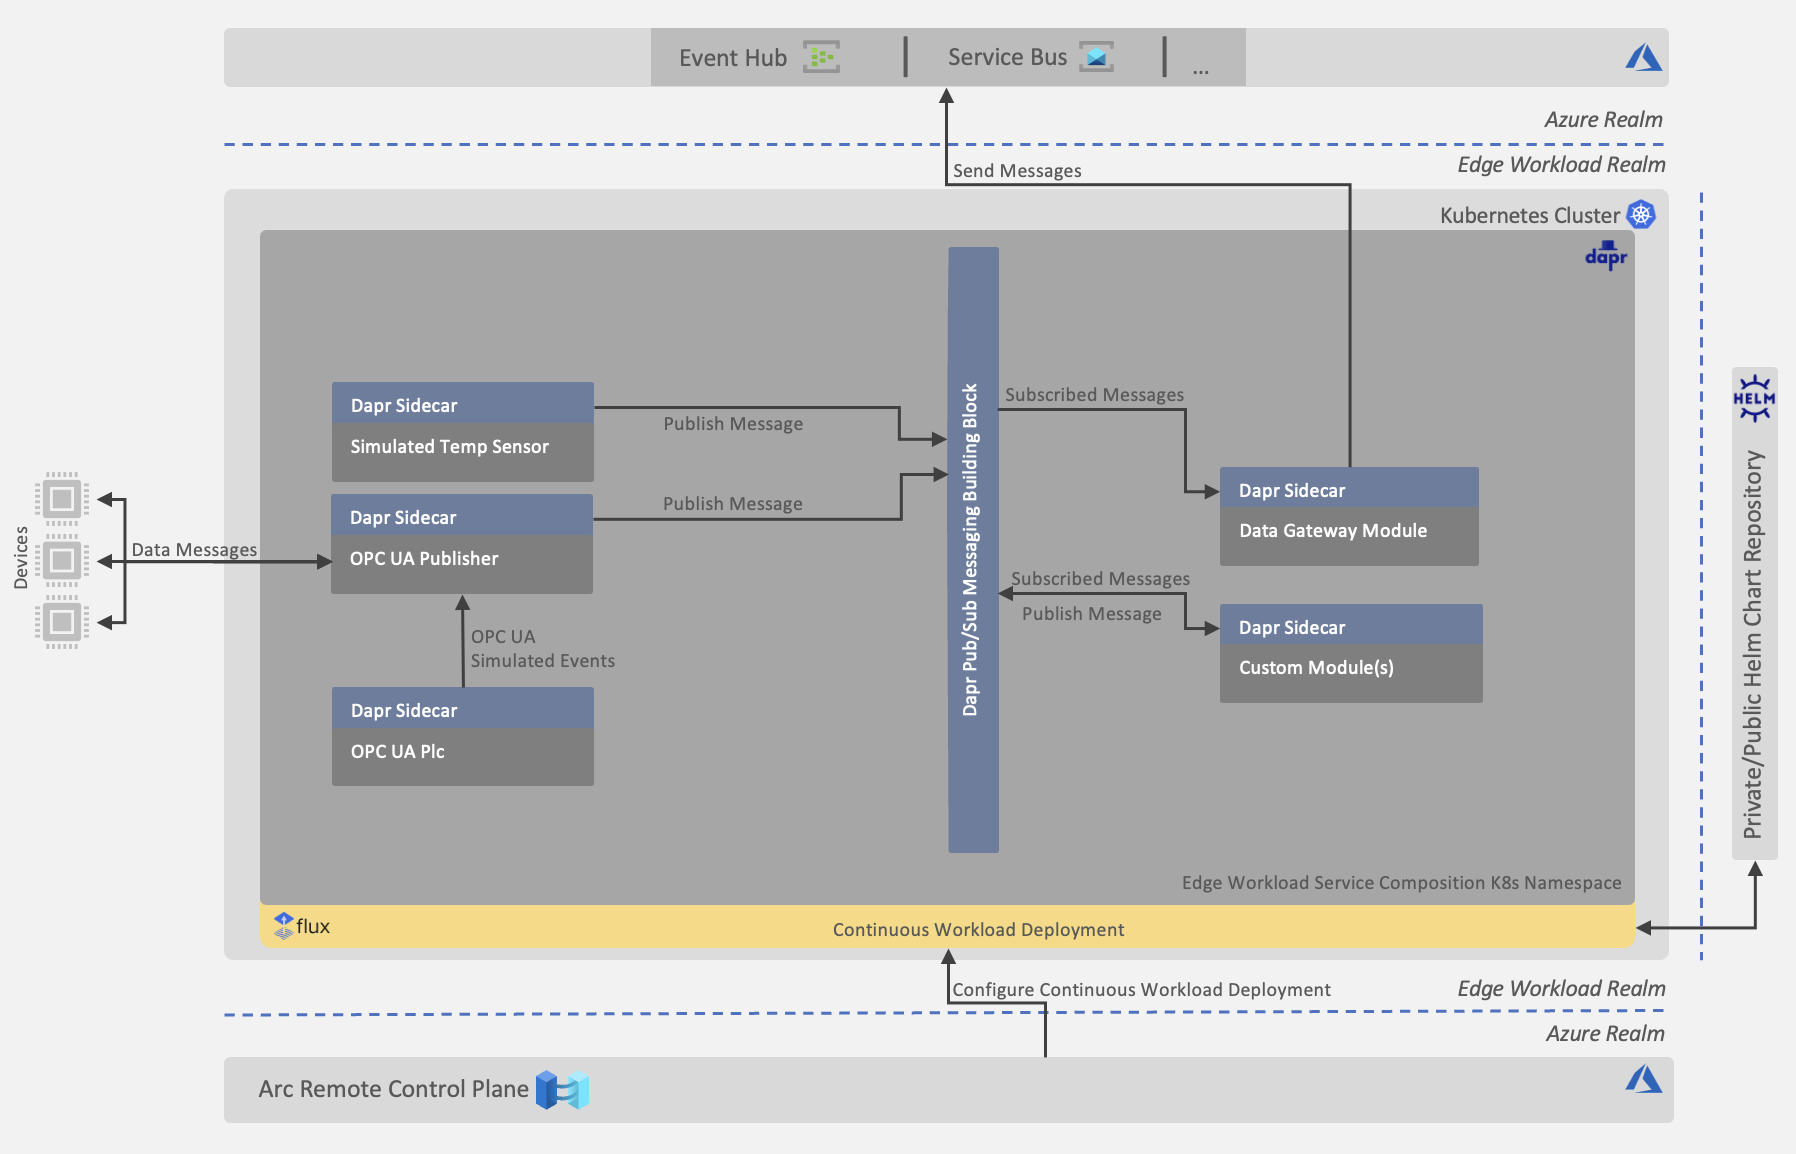Click the Service Bus label
Viewport: 1796px width, 1154px height.
point(1007,57)
